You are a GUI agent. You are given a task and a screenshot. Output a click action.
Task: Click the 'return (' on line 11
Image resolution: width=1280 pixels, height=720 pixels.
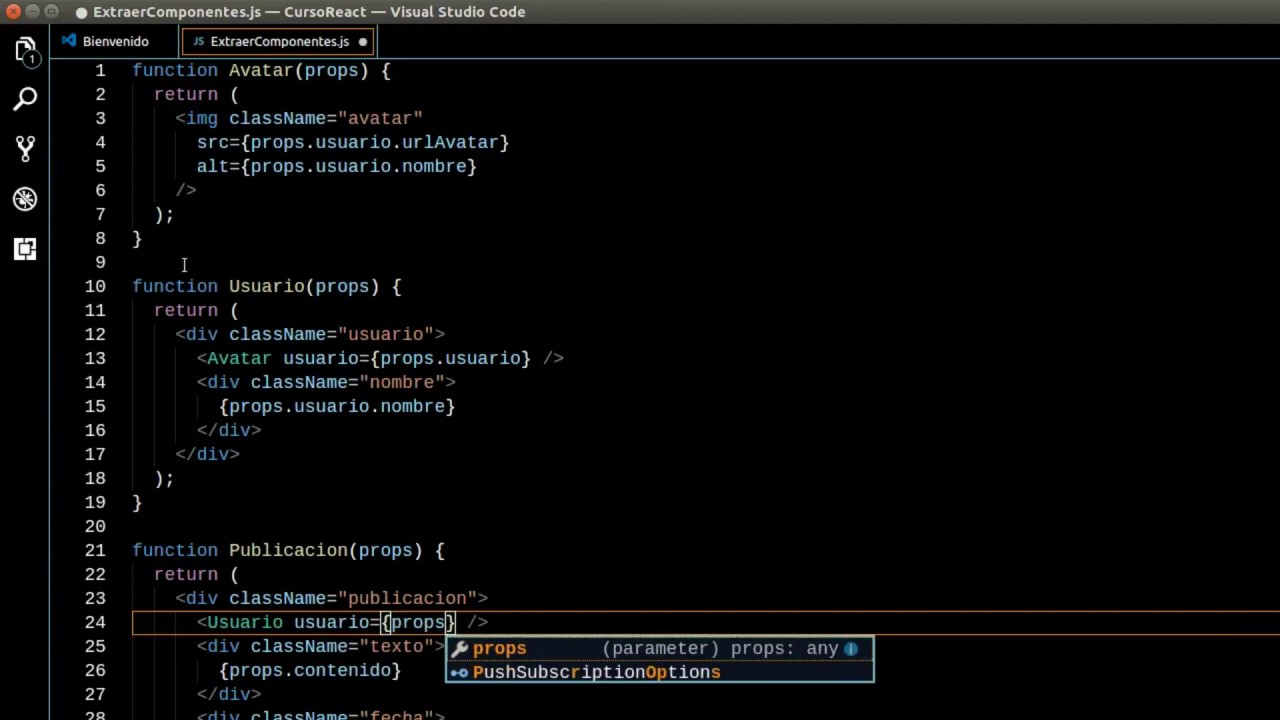196,310
